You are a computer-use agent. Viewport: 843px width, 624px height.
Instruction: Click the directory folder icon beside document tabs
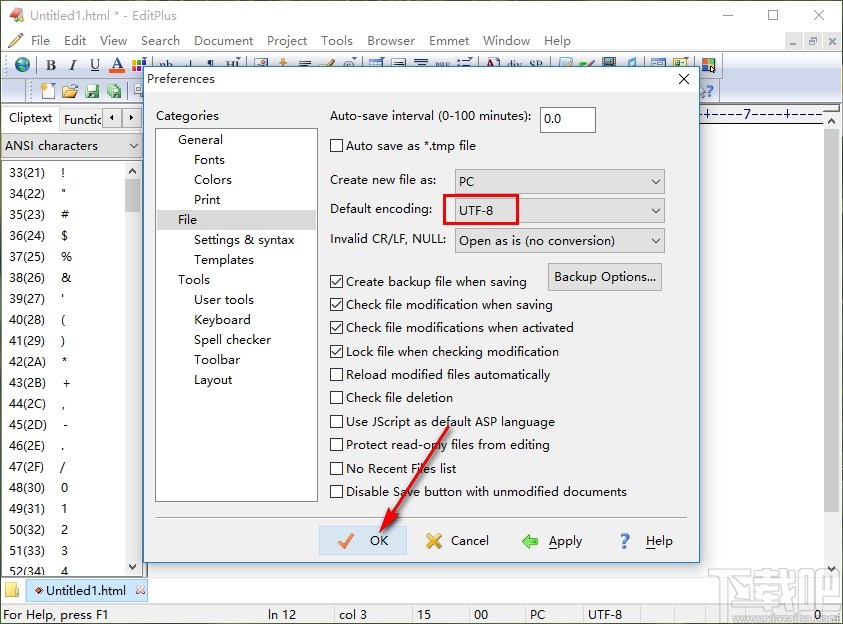pyautogui.click(x=12, y=590)
